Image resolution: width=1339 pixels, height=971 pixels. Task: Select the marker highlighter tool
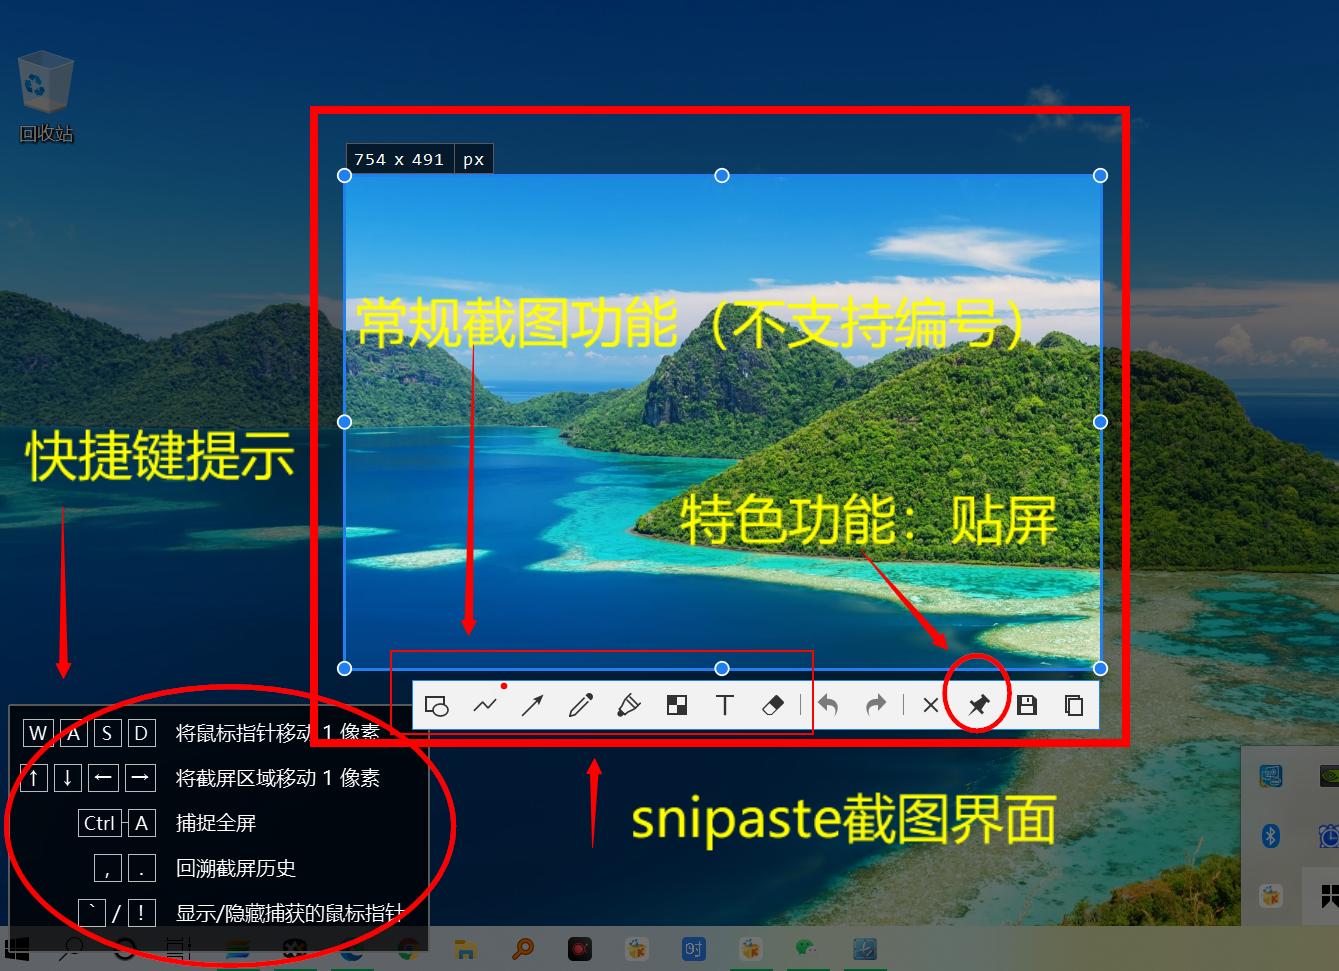click(628, 706)
